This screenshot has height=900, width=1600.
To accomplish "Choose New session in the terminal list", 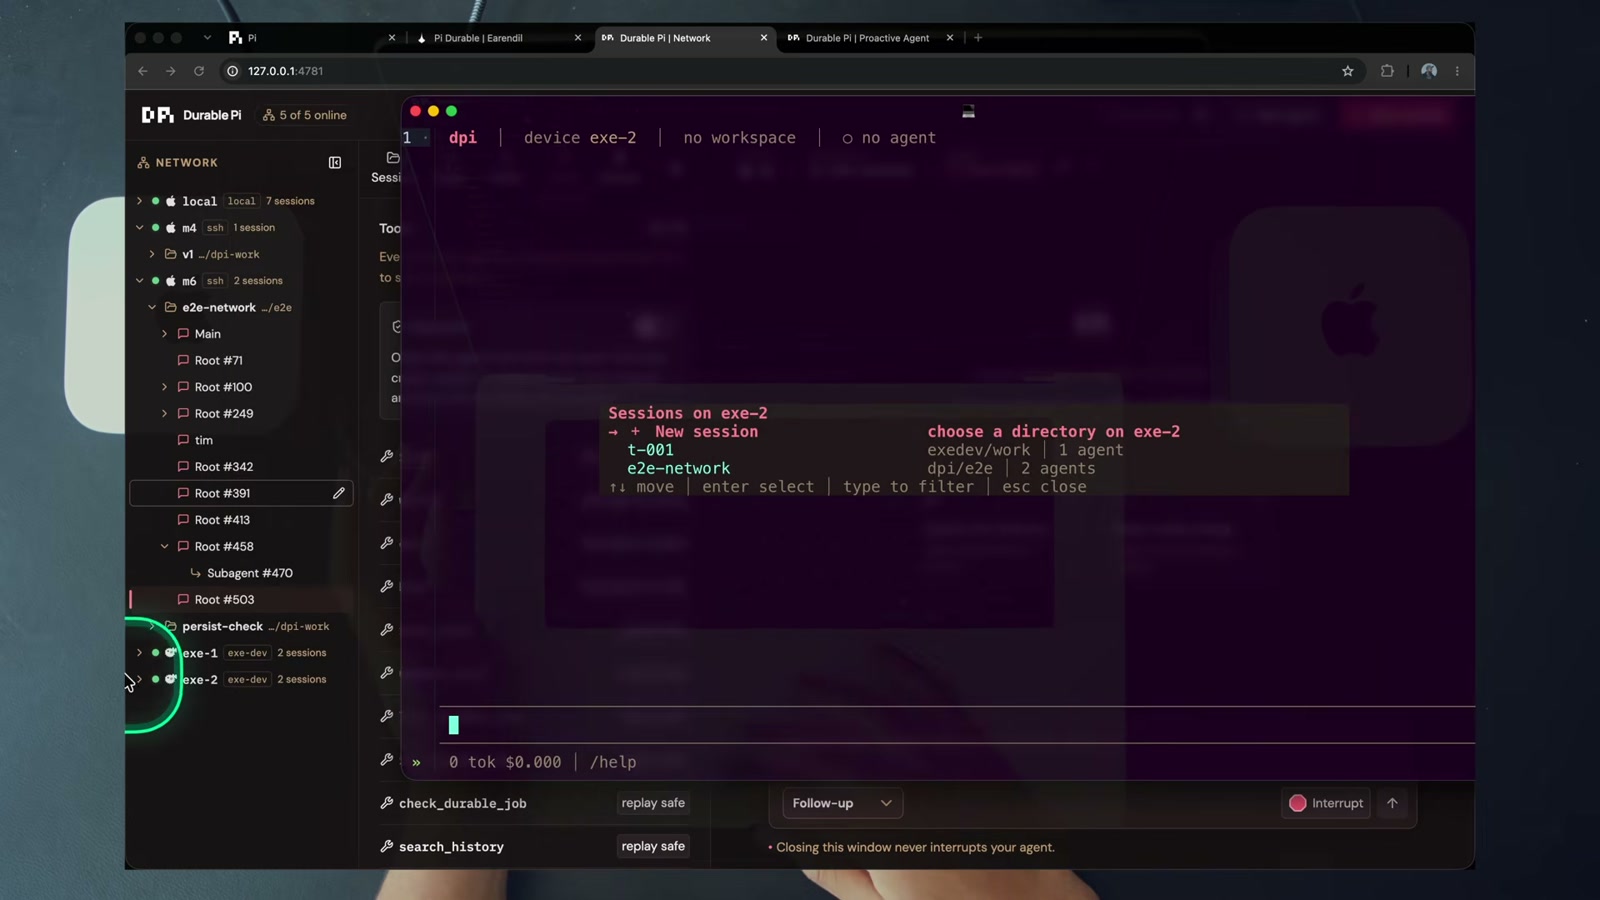I will (x=706, y=432).
